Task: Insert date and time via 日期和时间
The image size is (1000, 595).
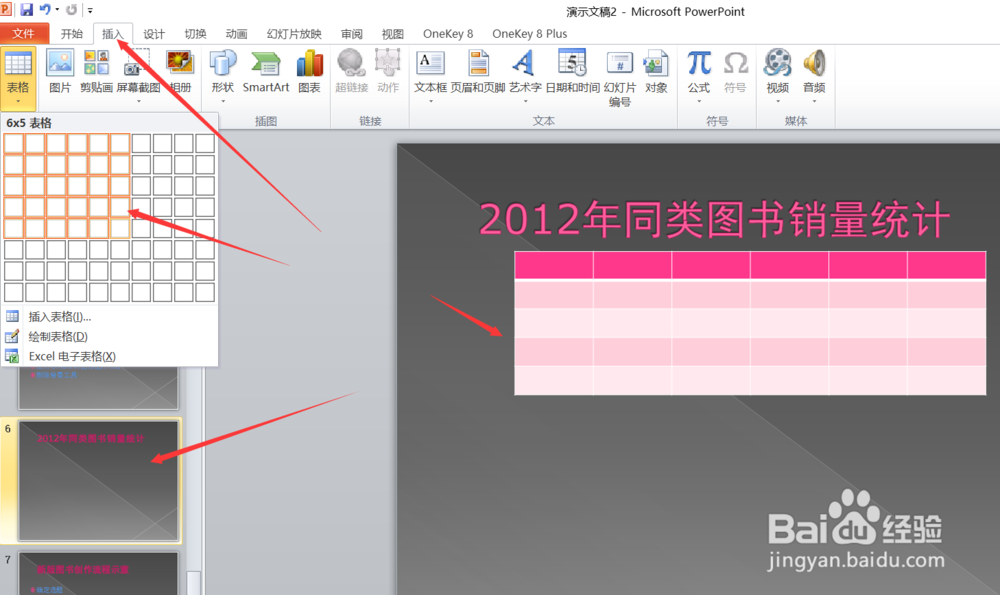Action: [571, 70]
